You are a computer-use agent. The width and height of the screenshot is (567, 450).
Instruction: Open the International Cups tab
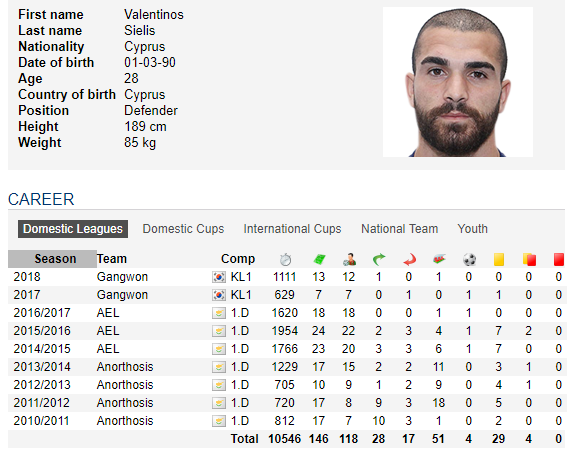click(292, 229)
